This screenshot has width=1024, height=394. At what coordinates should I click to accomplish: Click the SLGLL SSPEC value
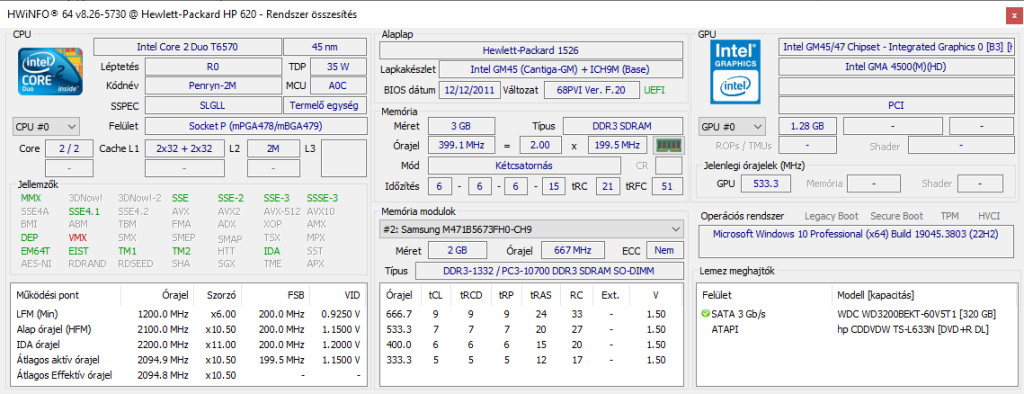click(x=213, y=105)
